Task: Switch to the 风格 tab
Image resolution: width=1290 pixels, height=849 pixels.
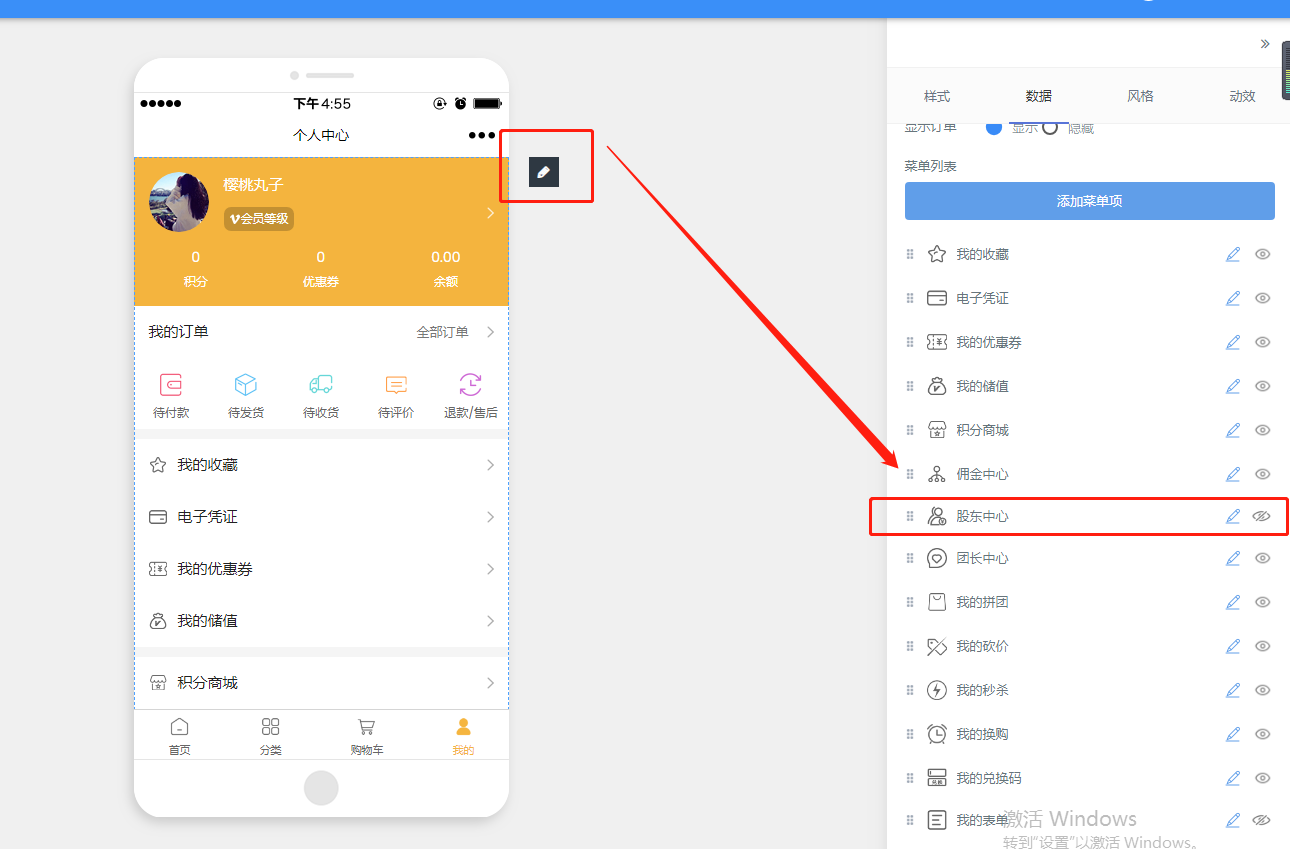Action: (1140, 95)
